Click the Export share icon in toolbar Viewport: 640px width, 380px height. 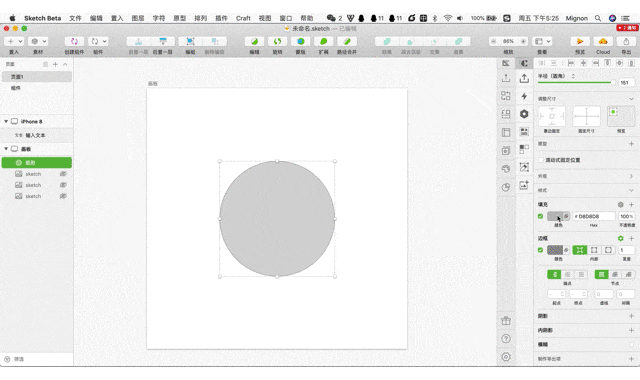626,41
